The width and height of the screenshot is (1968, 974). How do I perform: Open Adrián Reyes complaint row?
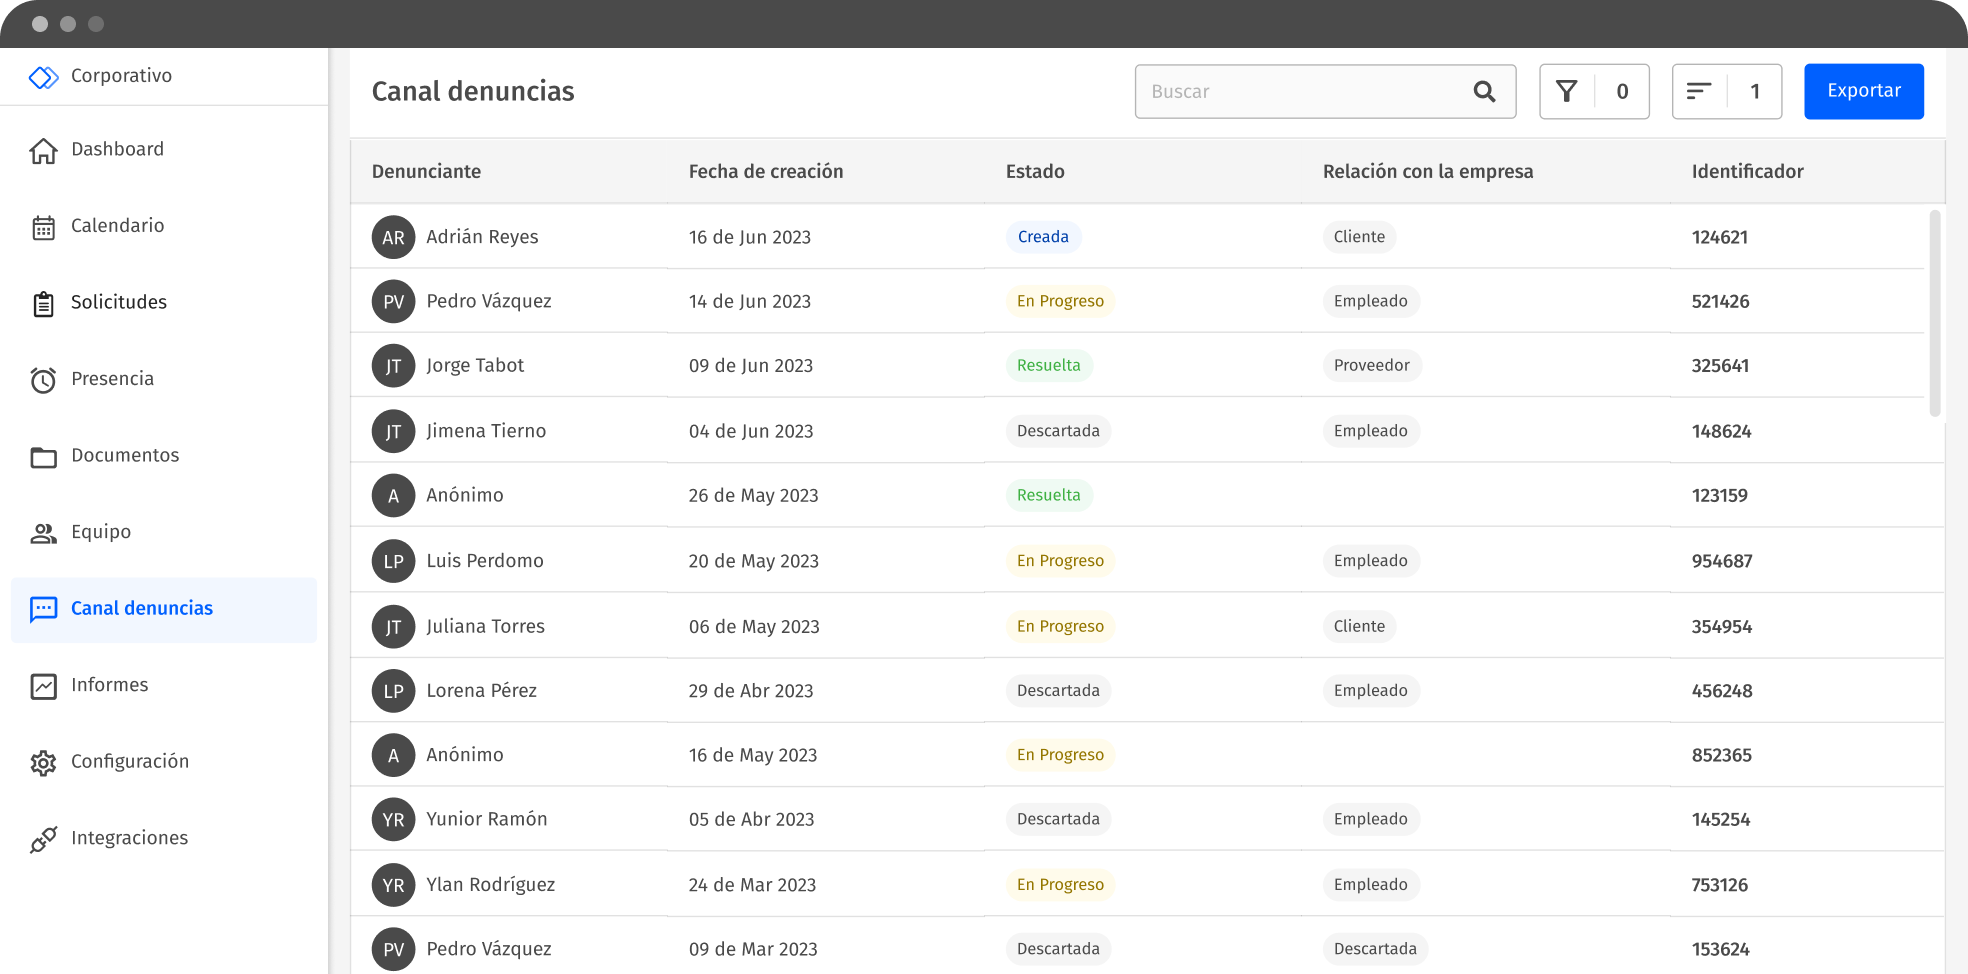[482, 237]
